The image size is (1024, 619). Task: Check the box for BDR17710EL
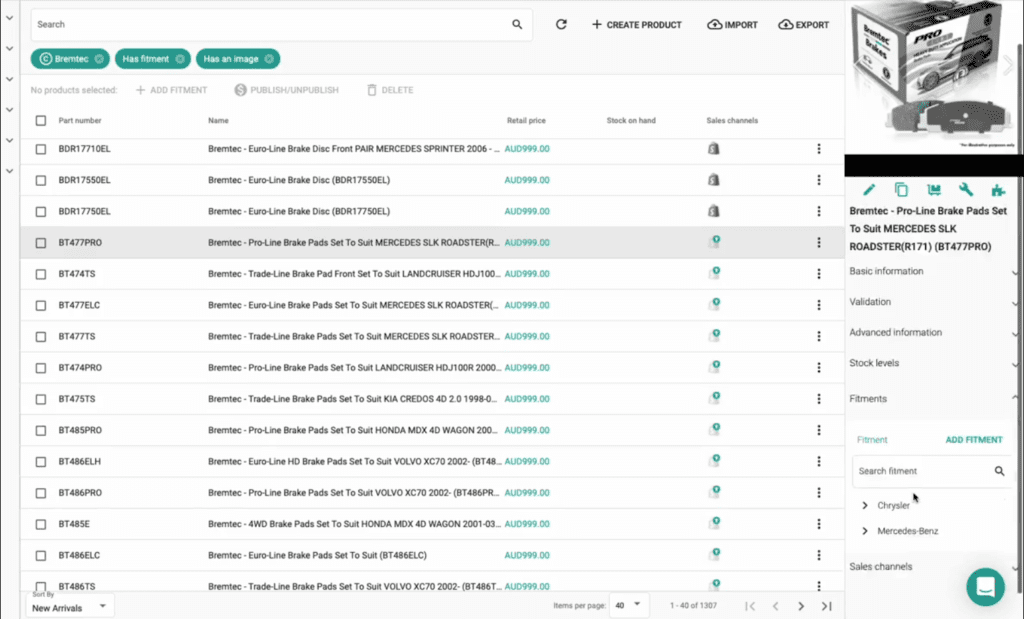pyautogui.click(x=40, y=149)
